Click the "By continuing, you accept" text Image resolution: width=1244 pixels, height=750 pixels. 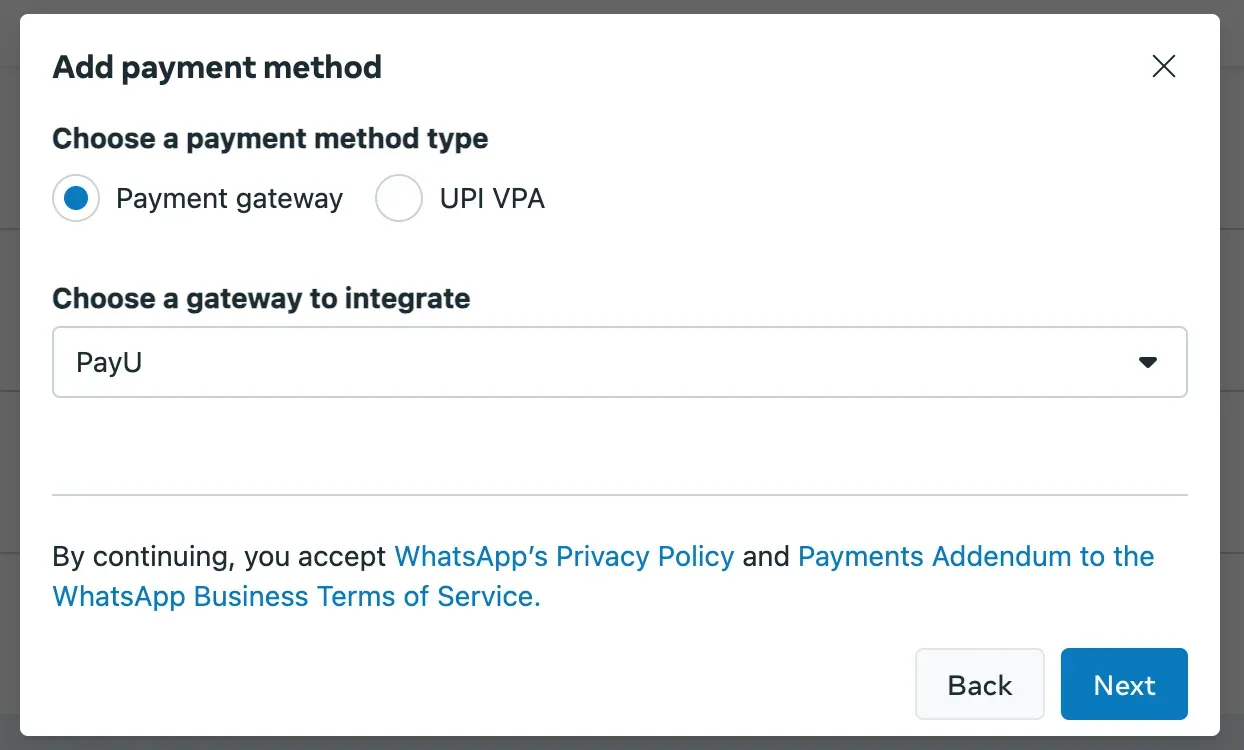click(219, 556)
